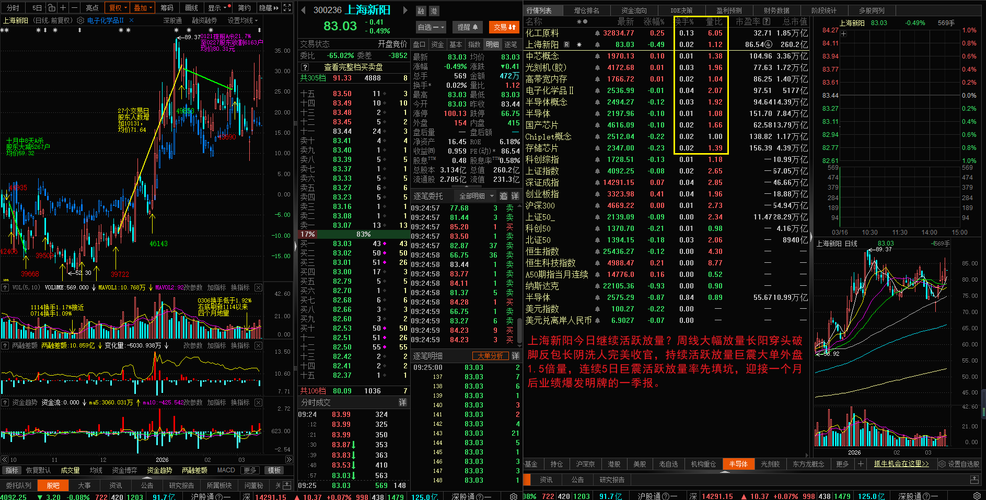Expand the 隐藏 arrows button
Image resolution: width=986 pixels, height=500 pixels.
(x=268, y=8)
